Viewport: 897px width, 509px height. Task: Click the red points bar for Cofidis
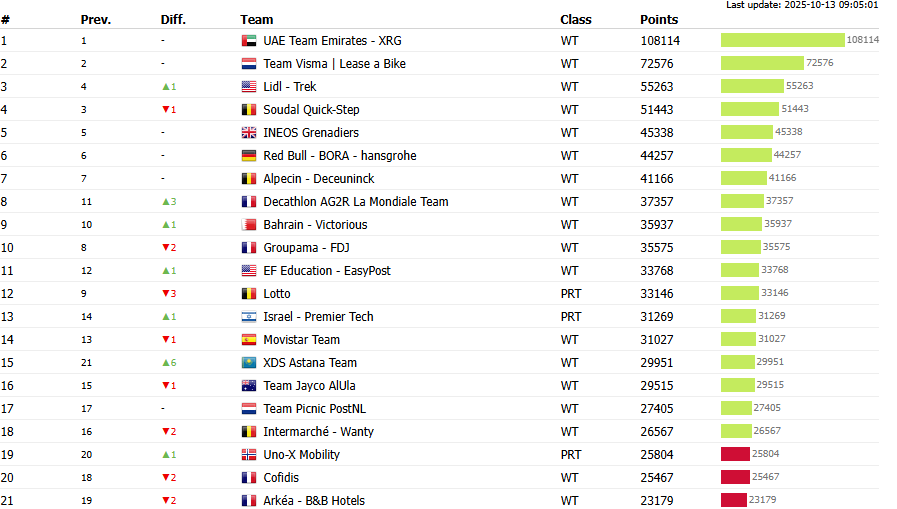735,477
